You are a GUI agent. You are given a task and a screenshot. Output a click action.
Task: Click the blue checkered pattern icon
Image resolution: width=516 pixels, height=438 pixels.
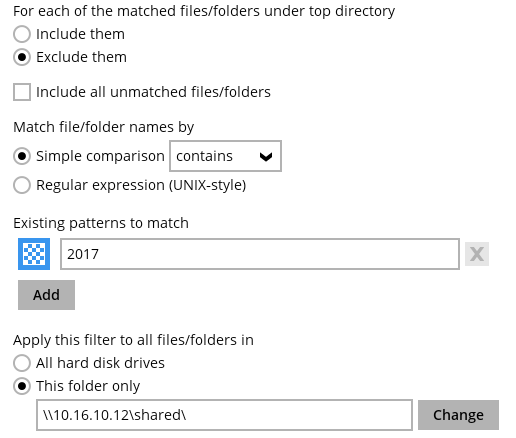(34, 254)
